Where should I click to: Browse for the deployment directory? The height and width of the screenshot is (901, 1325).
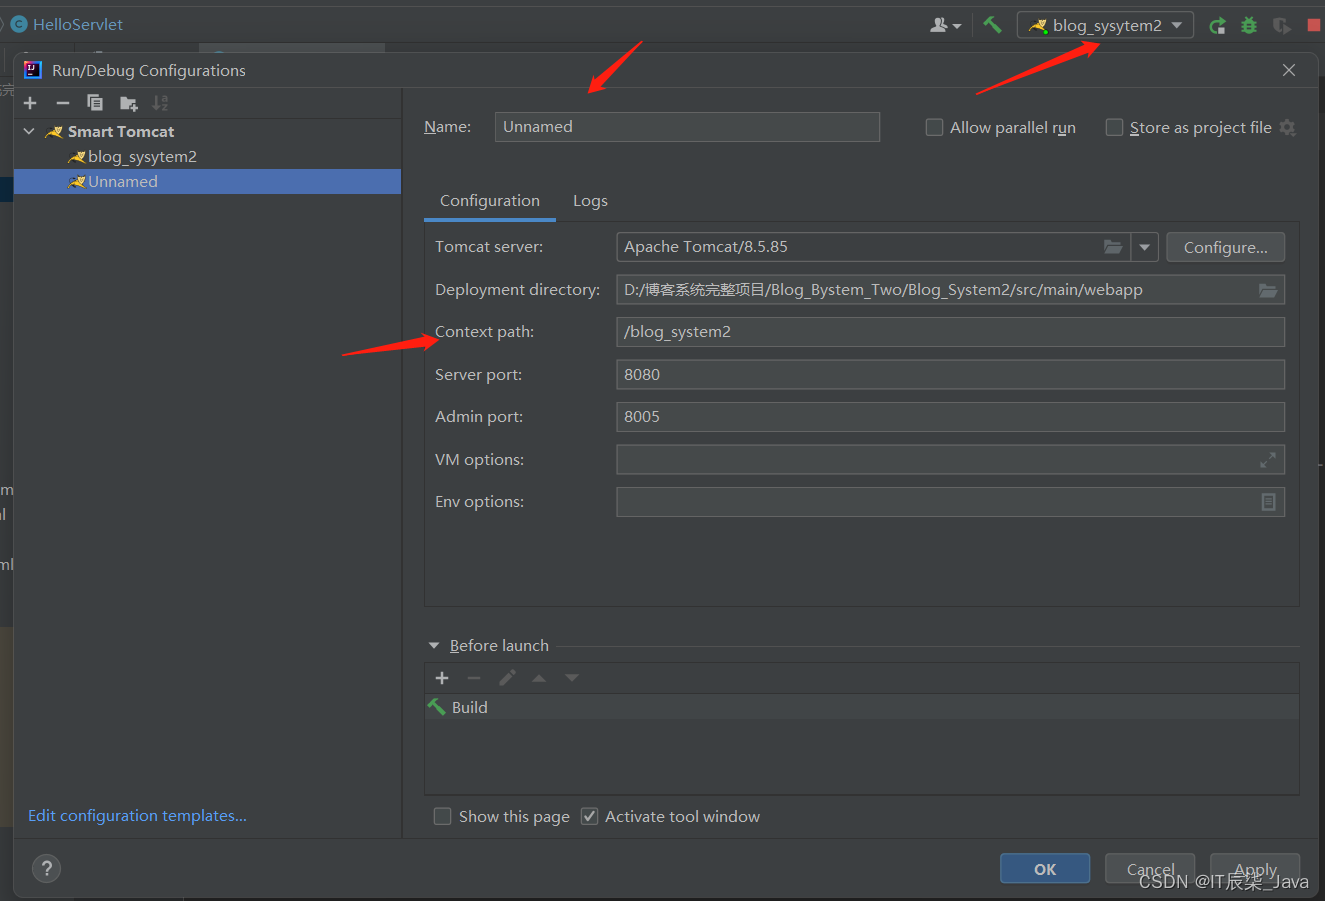tap(1268, 289)
